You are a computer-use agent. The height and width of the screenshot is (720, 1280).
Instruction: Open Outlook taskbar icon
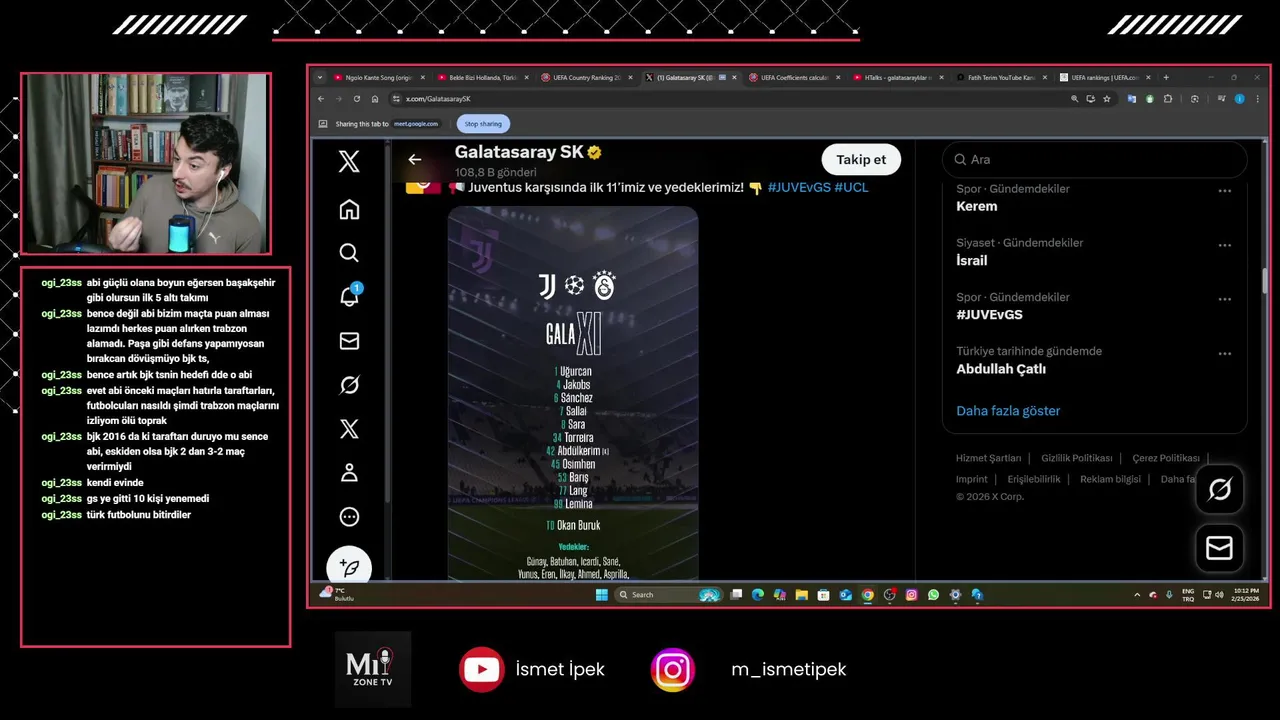tap(845, 595)
